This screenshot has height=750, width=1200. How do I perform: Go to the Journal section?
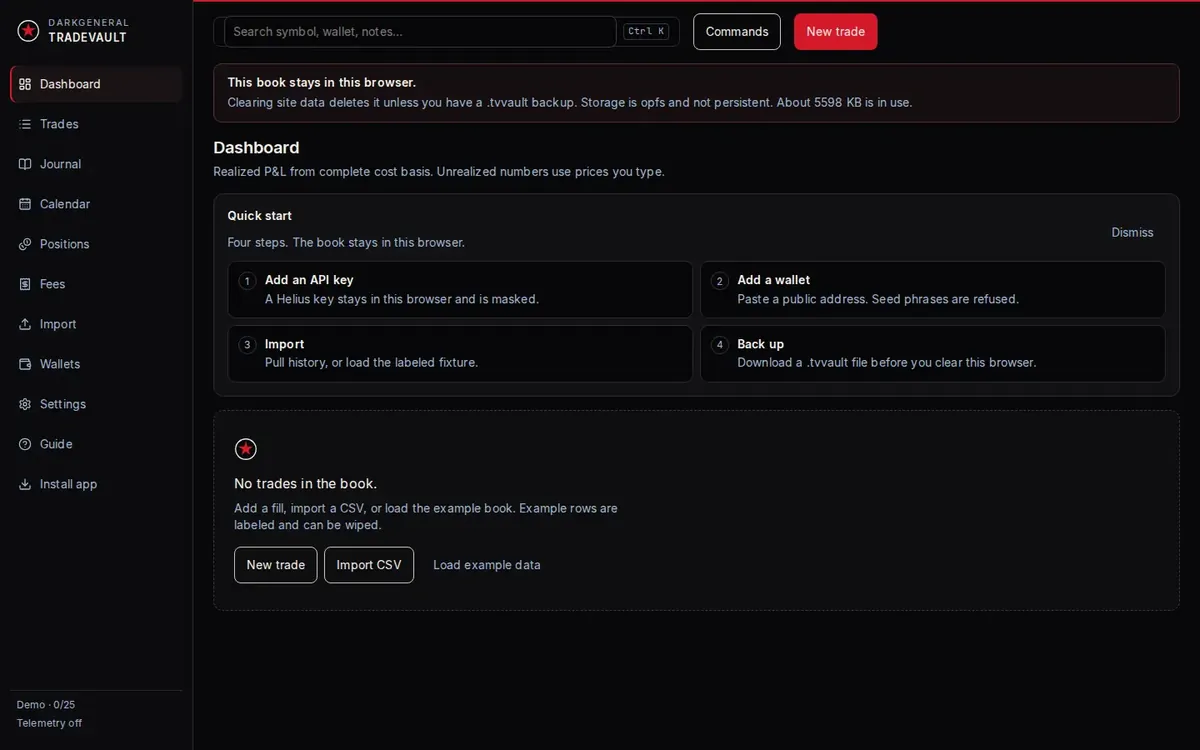pos(96,164)
